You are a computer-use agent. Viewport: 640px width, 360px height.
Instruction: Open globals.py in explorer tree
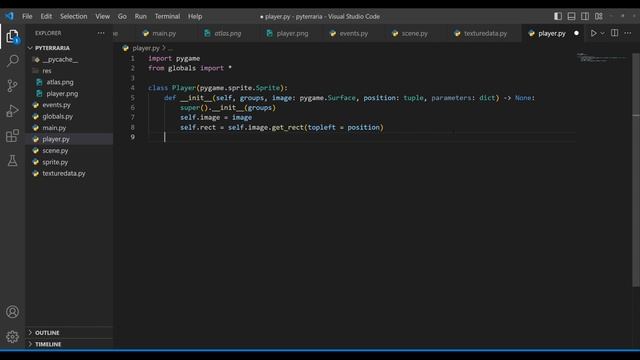(69, 116)
